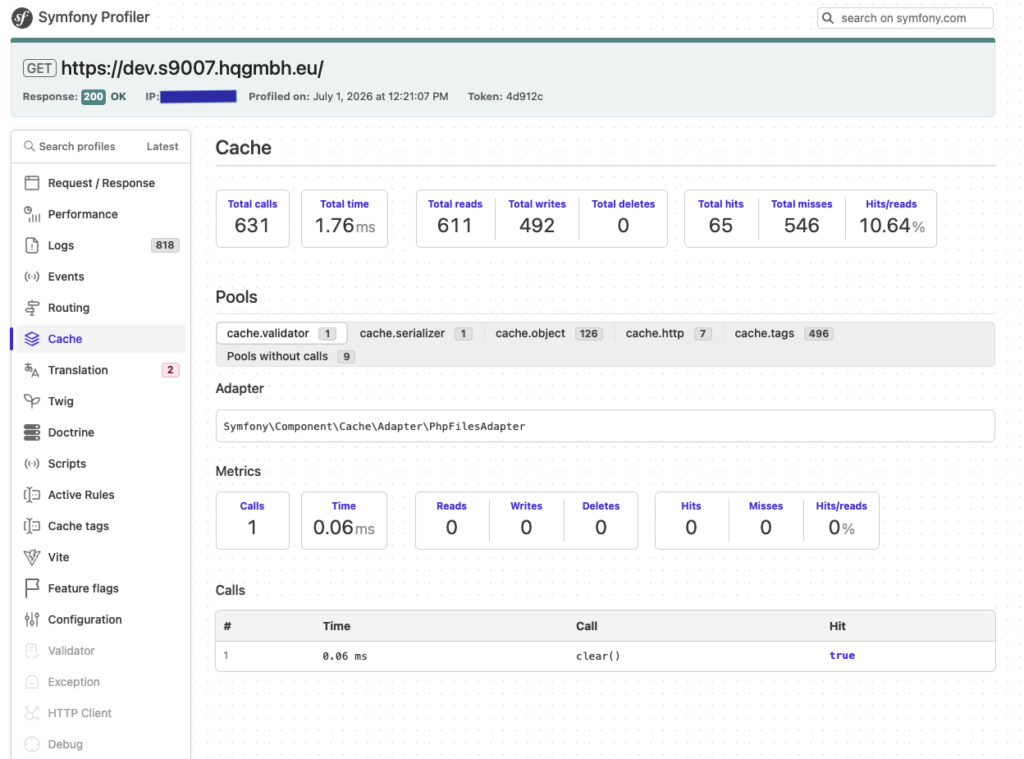
Task: Click the Logs file icon
Action: pyautogui.click(x=31, y=246)
